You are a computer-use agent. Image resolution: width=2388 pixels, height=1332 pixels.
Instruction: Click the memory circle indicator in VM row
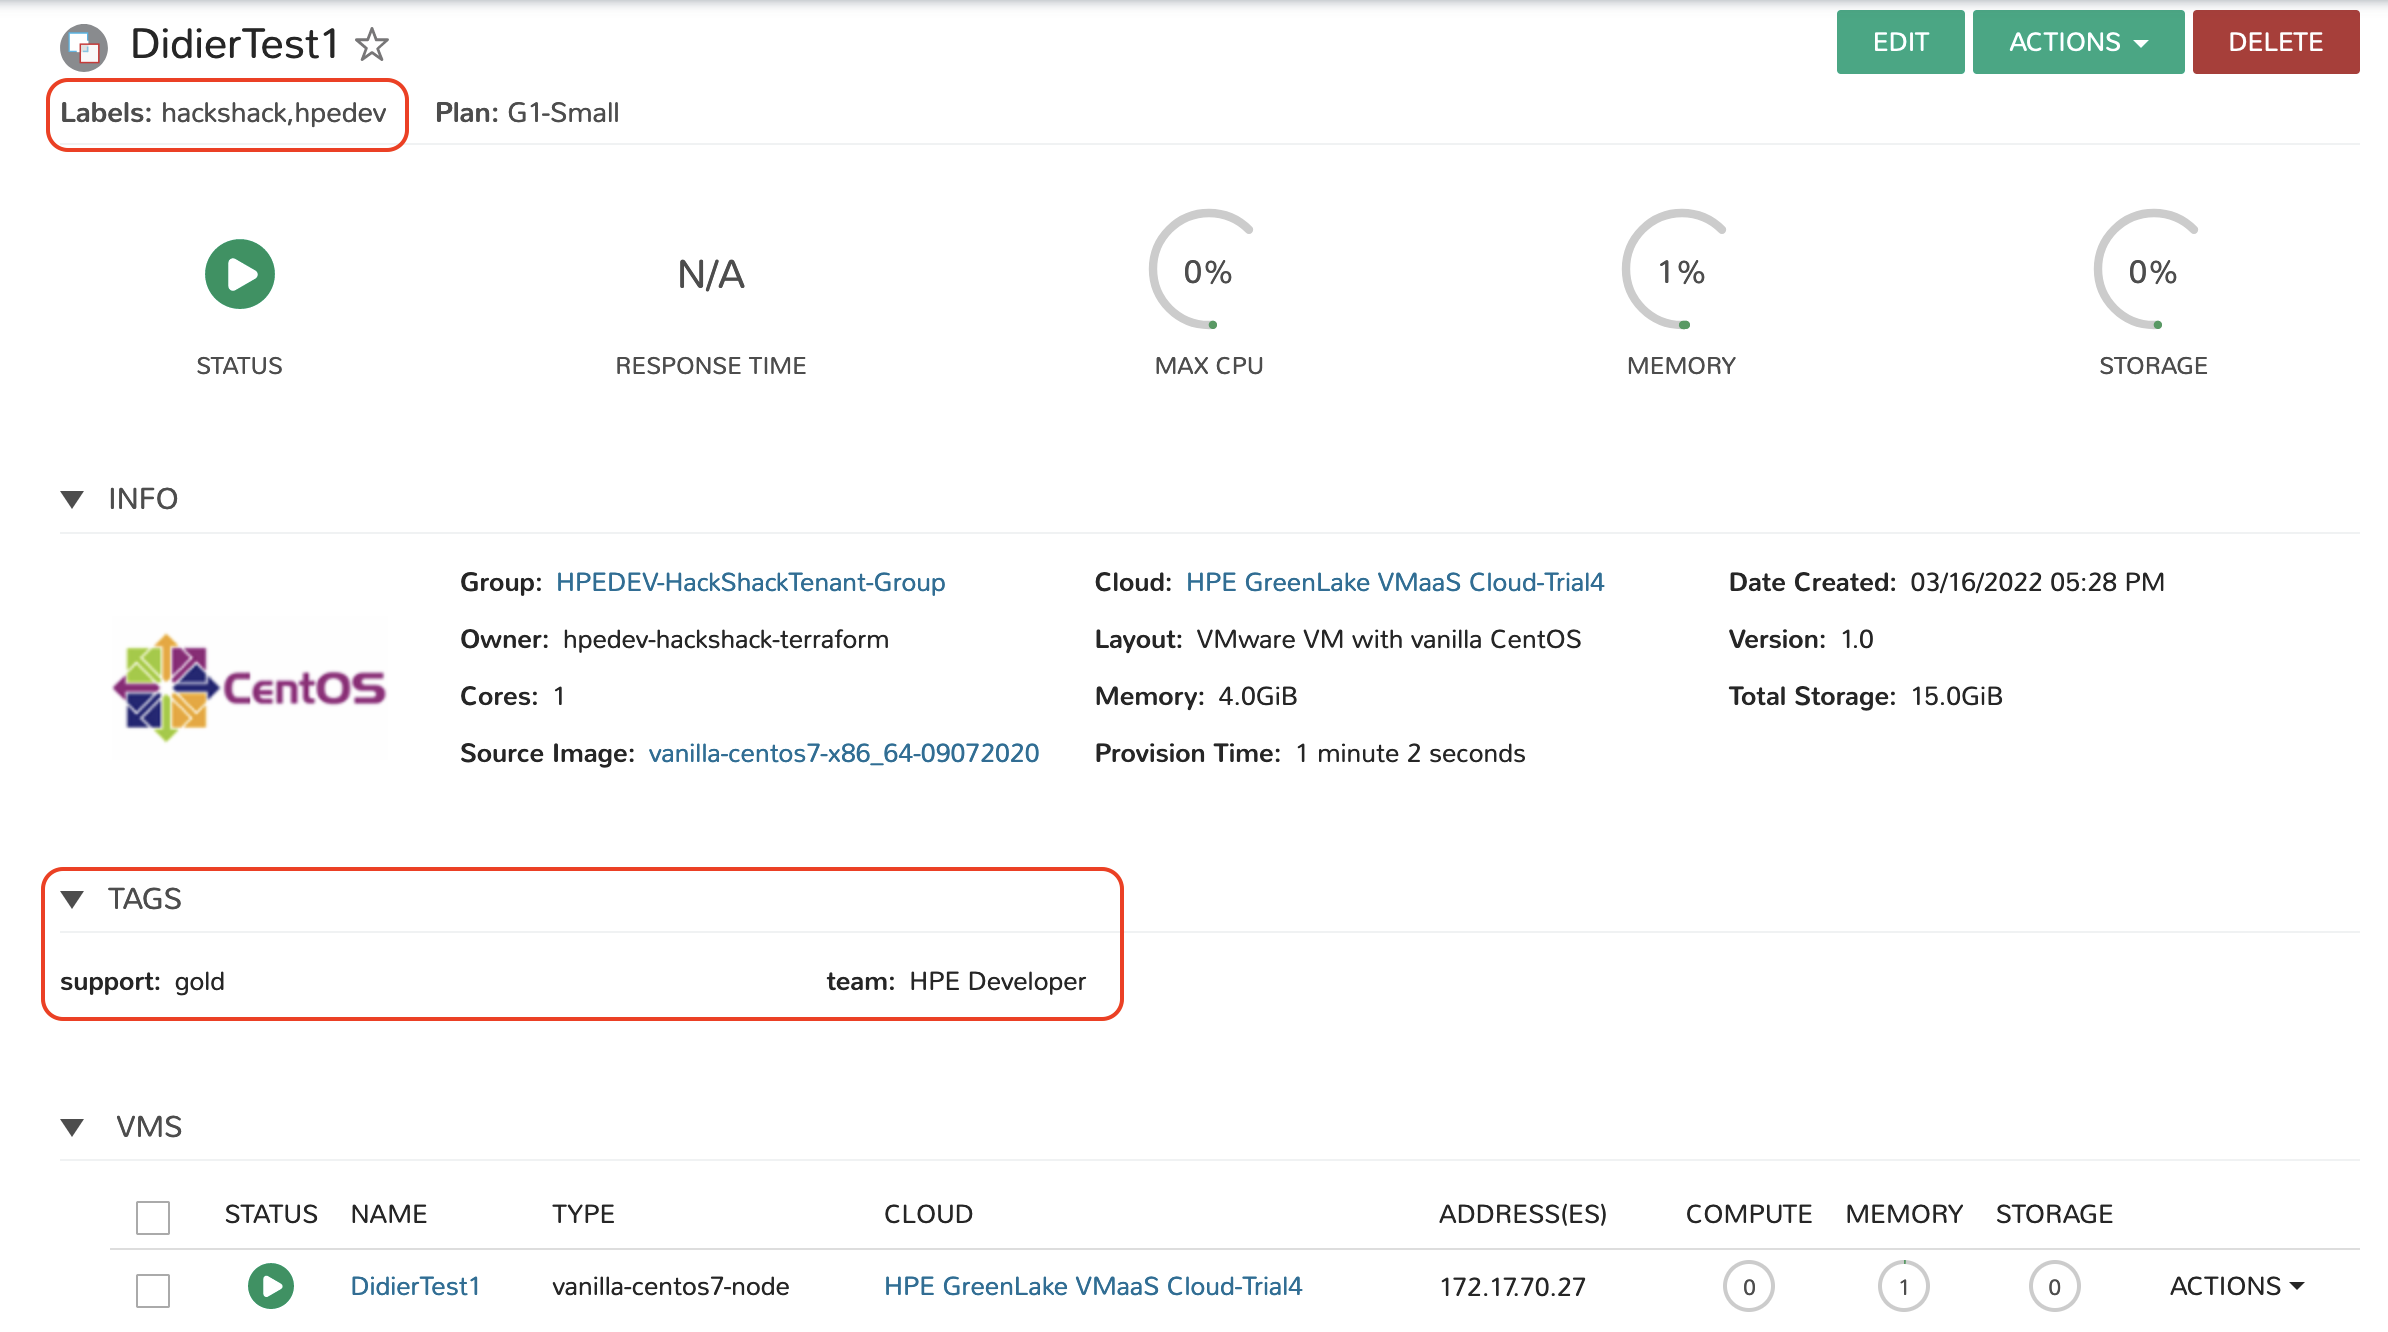point(1904,1287)
